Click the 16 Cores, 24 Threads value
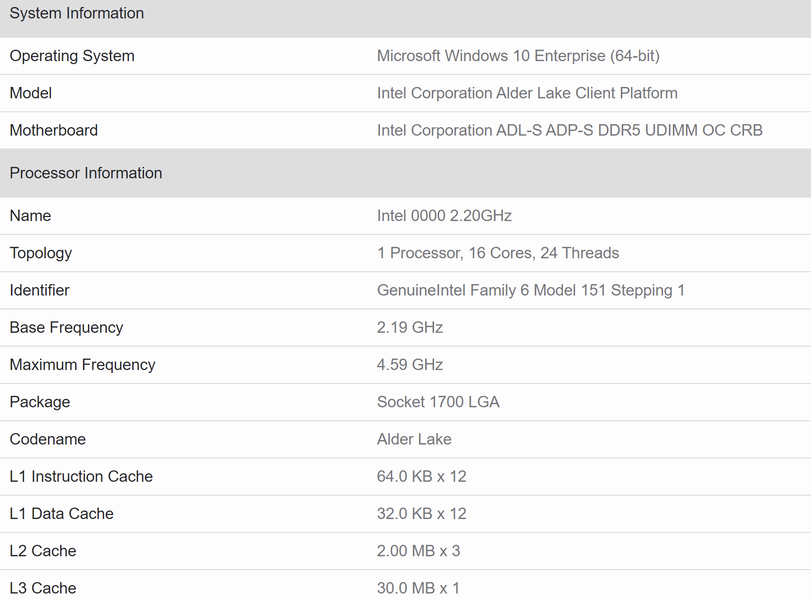This screenshot has height=600, width=811. [x=498, y=253]
